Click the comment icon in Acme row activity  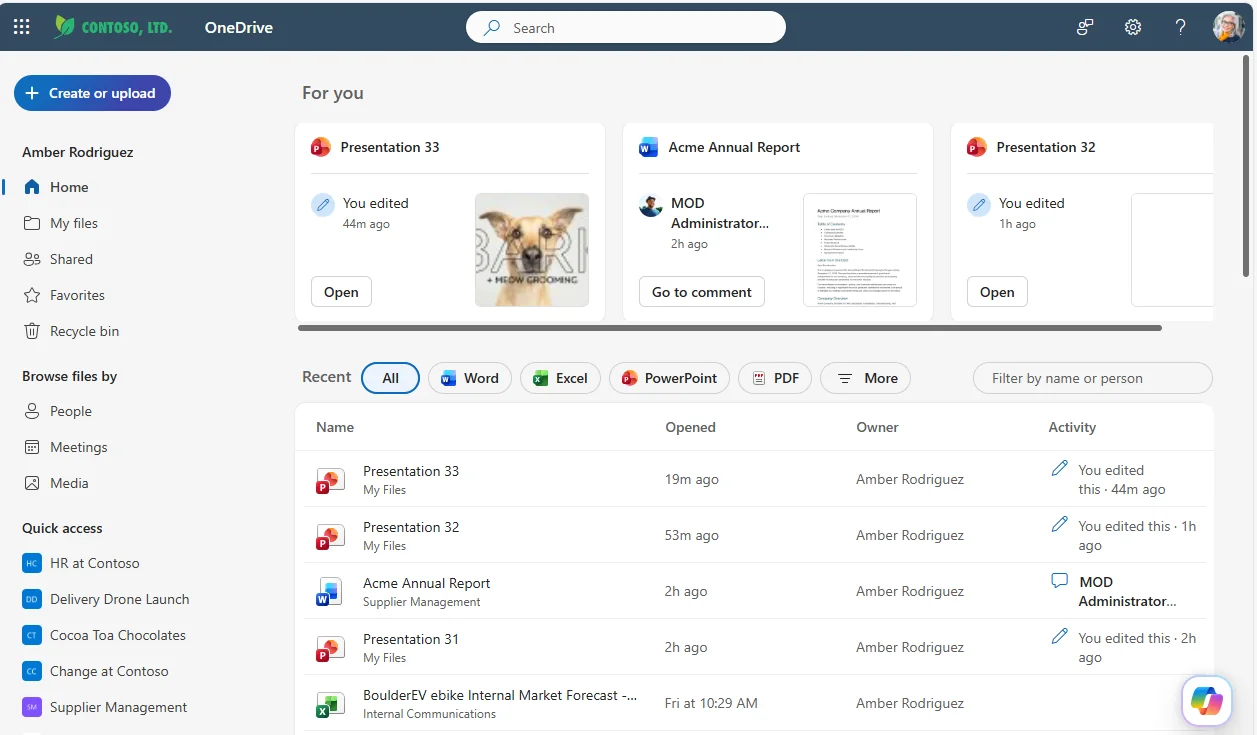(1060, 580)
